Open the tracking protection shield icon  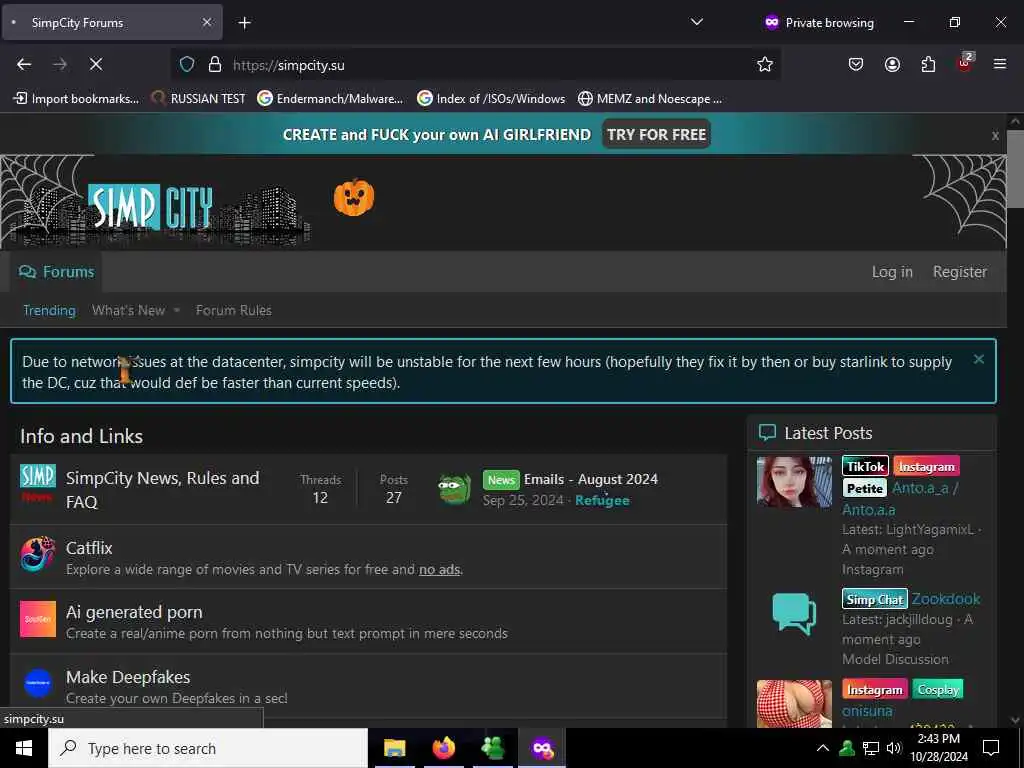click(x=187, y=64)
